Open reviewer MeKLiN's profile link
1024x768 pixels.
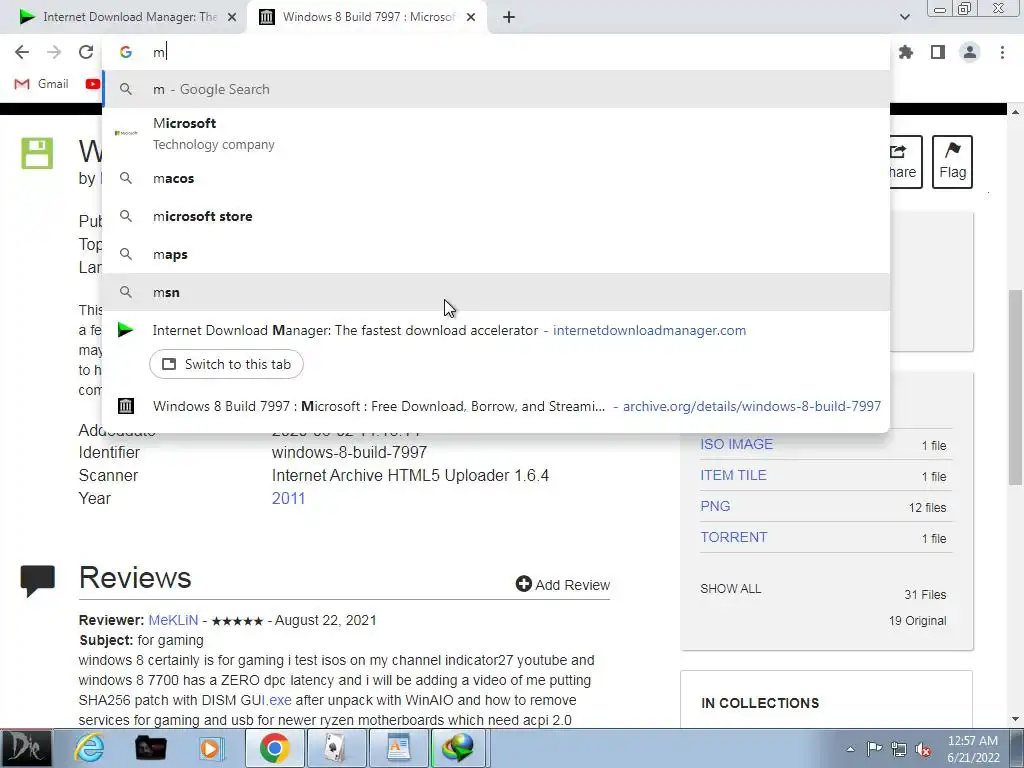(173, 620)
